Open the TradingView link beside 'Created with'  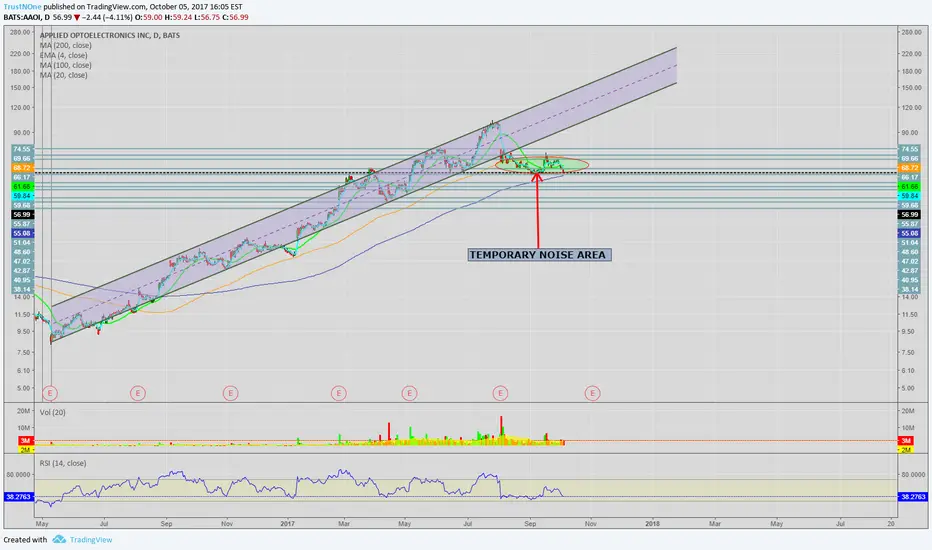coord(91,540)
